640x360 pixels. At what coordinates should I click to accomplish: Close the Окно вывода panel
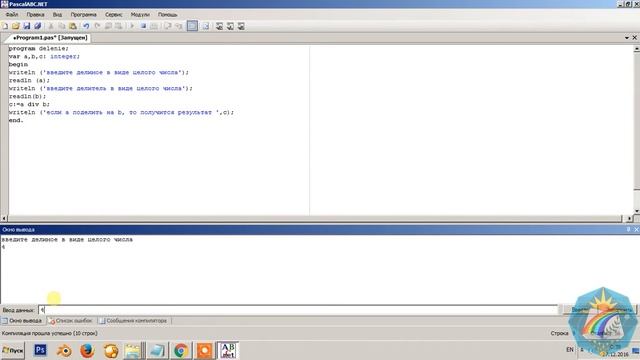(x=636, y=229)
